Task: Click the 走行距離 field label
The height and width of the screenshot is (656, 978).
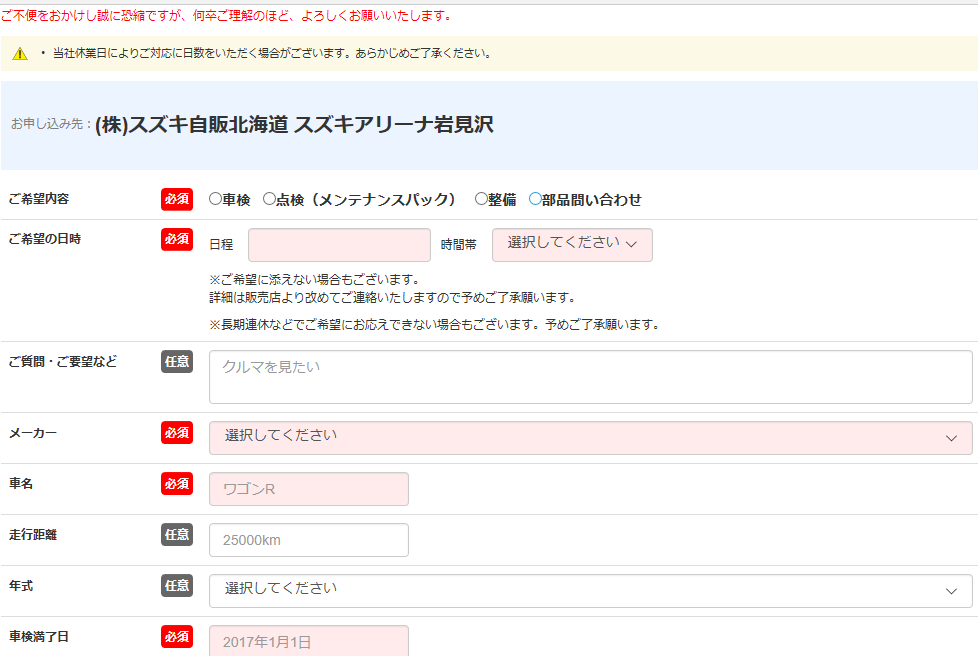Action: click(x=32, y=534)
